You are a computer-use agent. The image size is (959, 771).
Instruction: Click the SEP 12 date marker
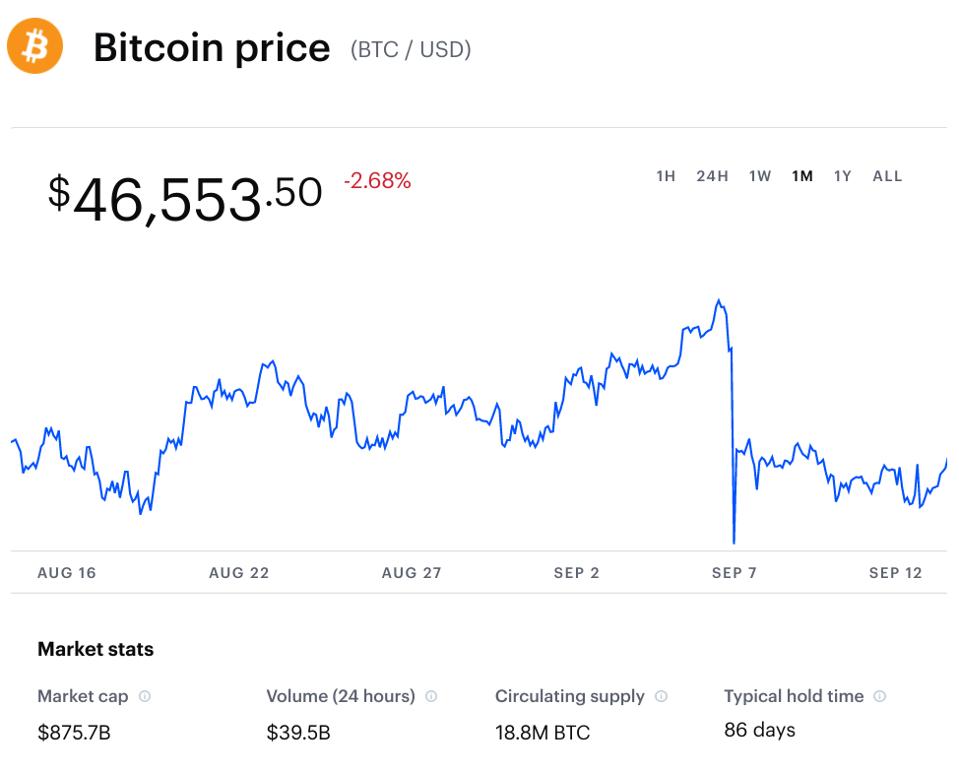coord(895,573)
